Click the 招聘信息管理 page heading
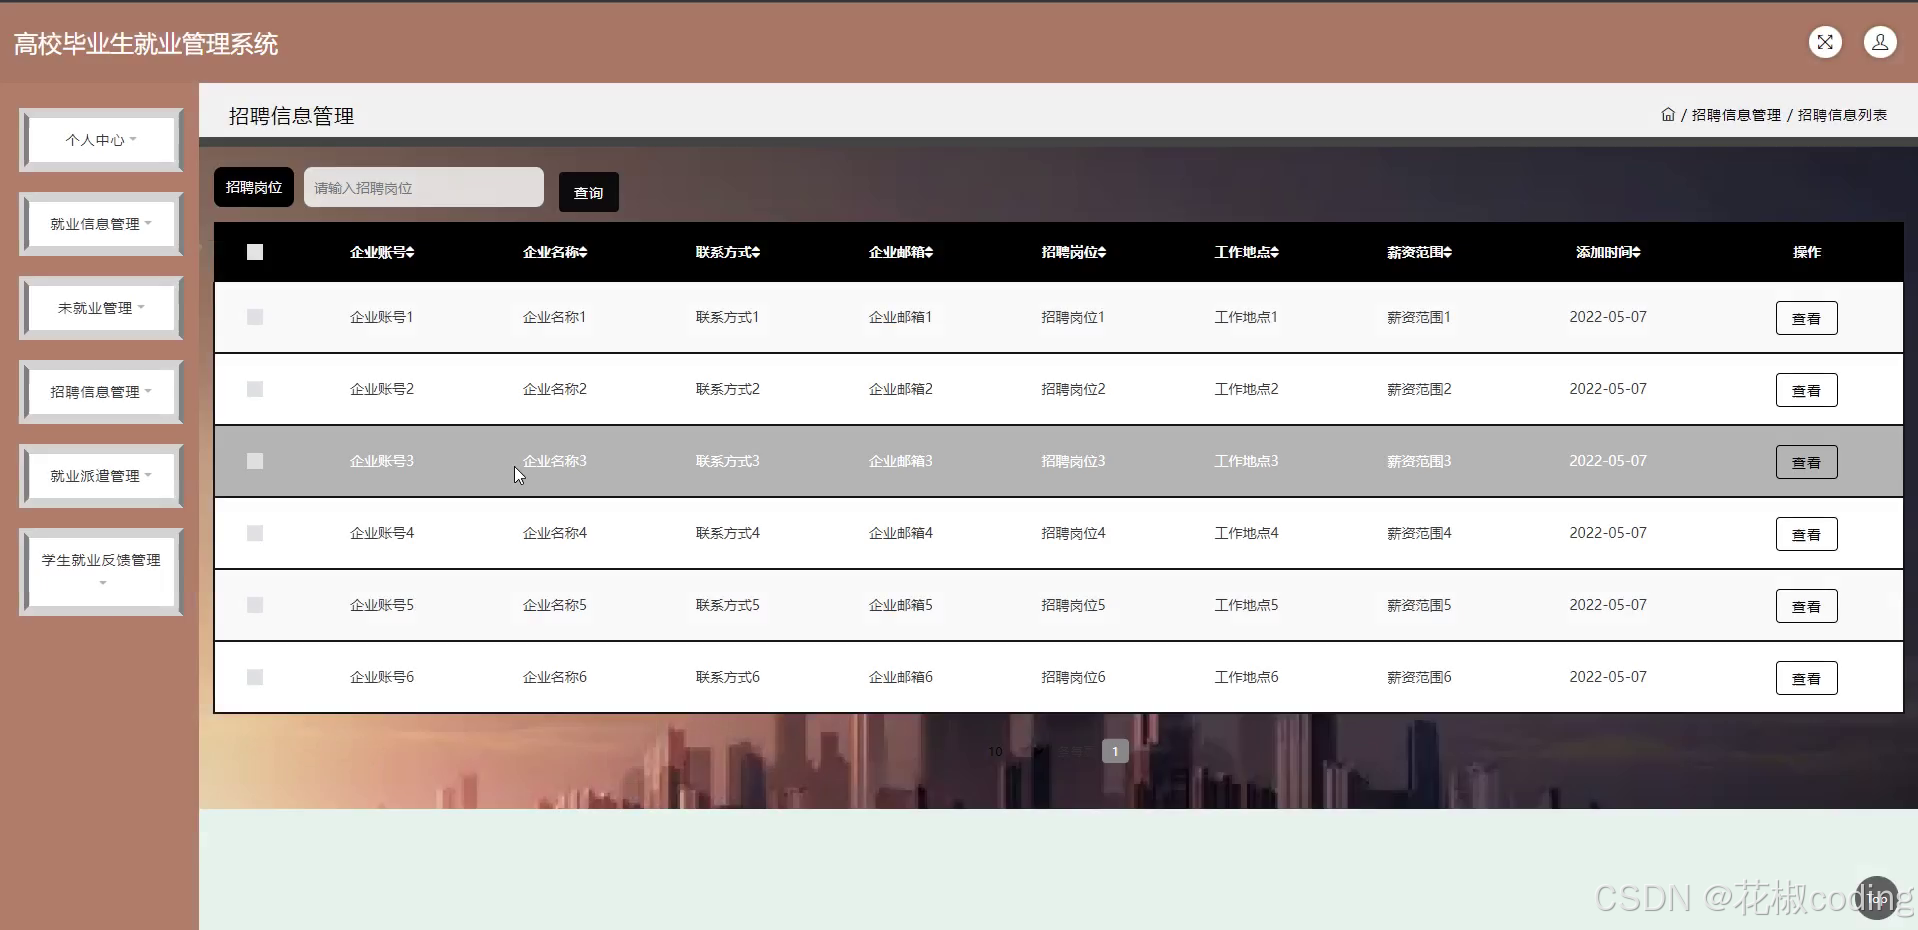 tap(291, 116)
